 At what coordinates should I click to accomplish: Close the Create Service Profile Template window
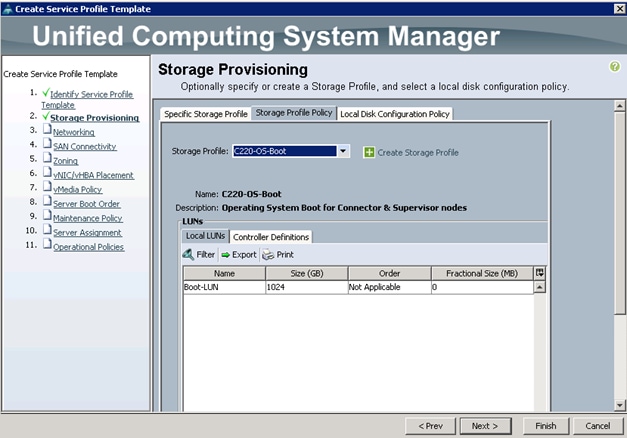point(619,8)
